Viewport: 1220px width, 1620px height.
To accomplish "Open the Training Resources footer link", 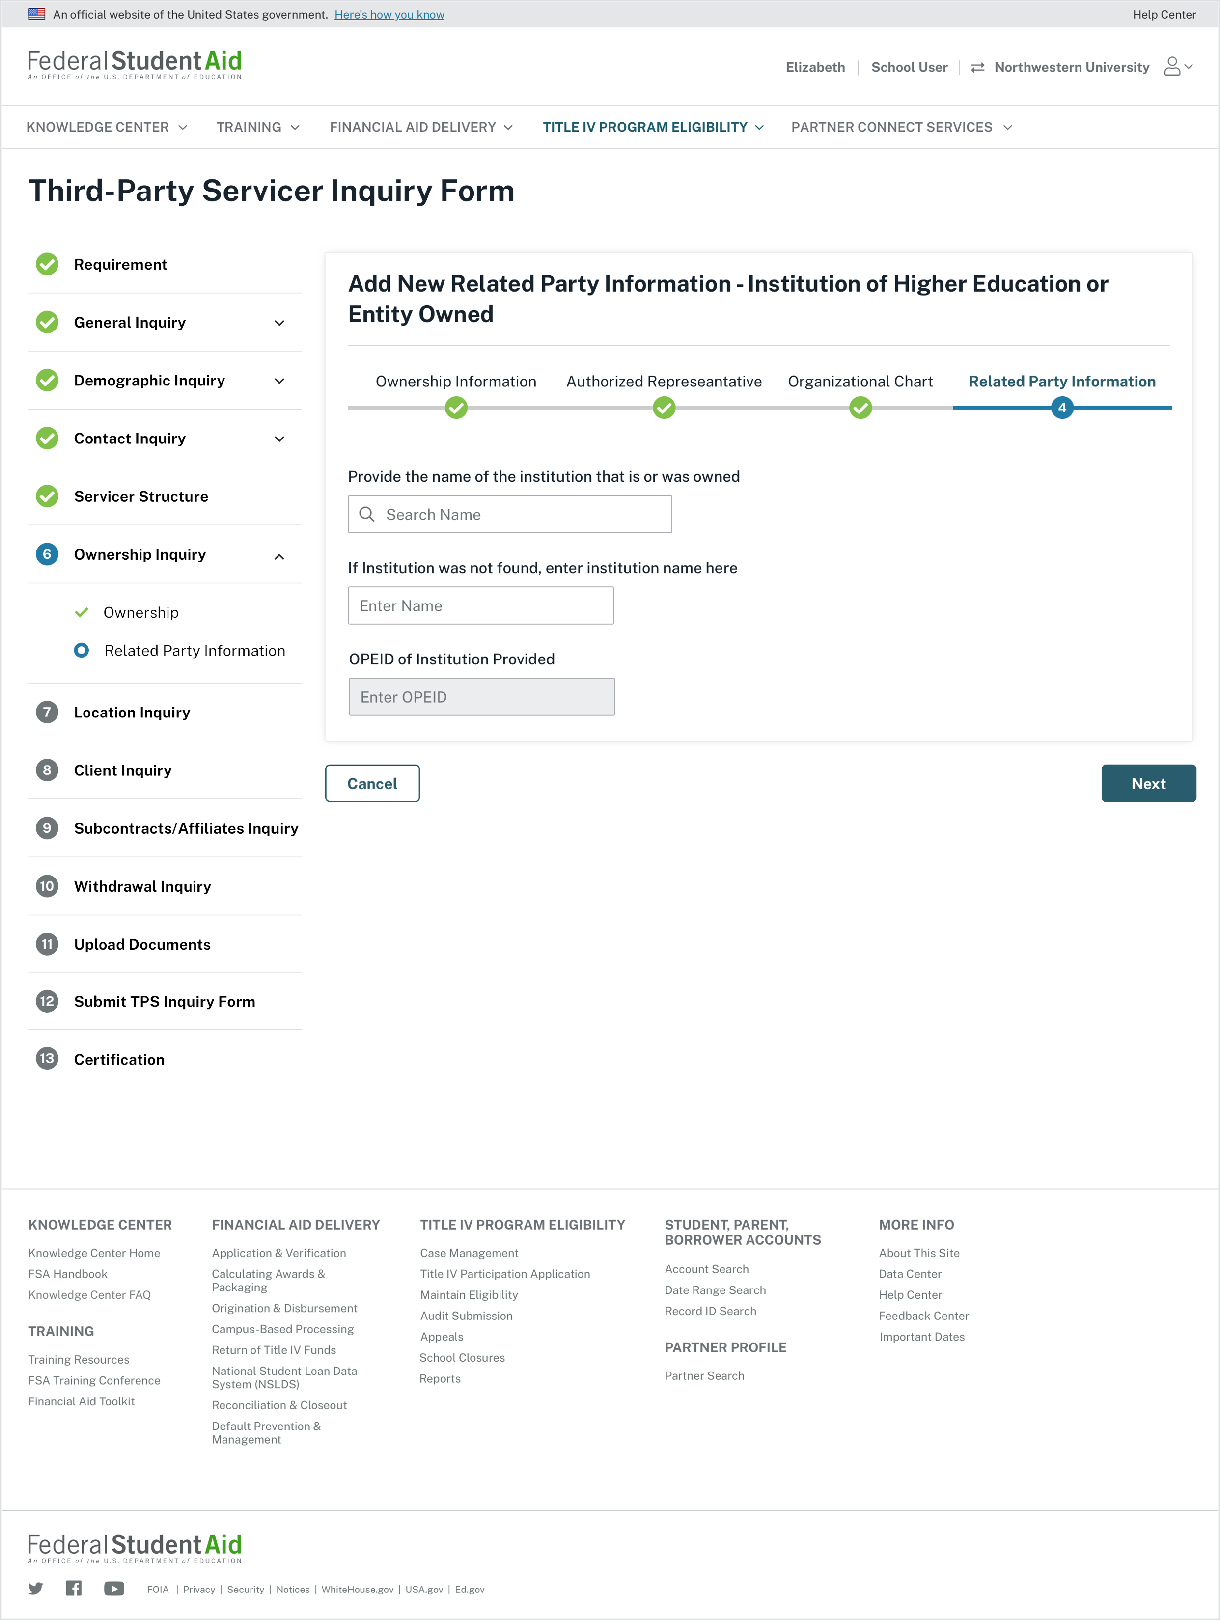I will (x=79, y=1360).
